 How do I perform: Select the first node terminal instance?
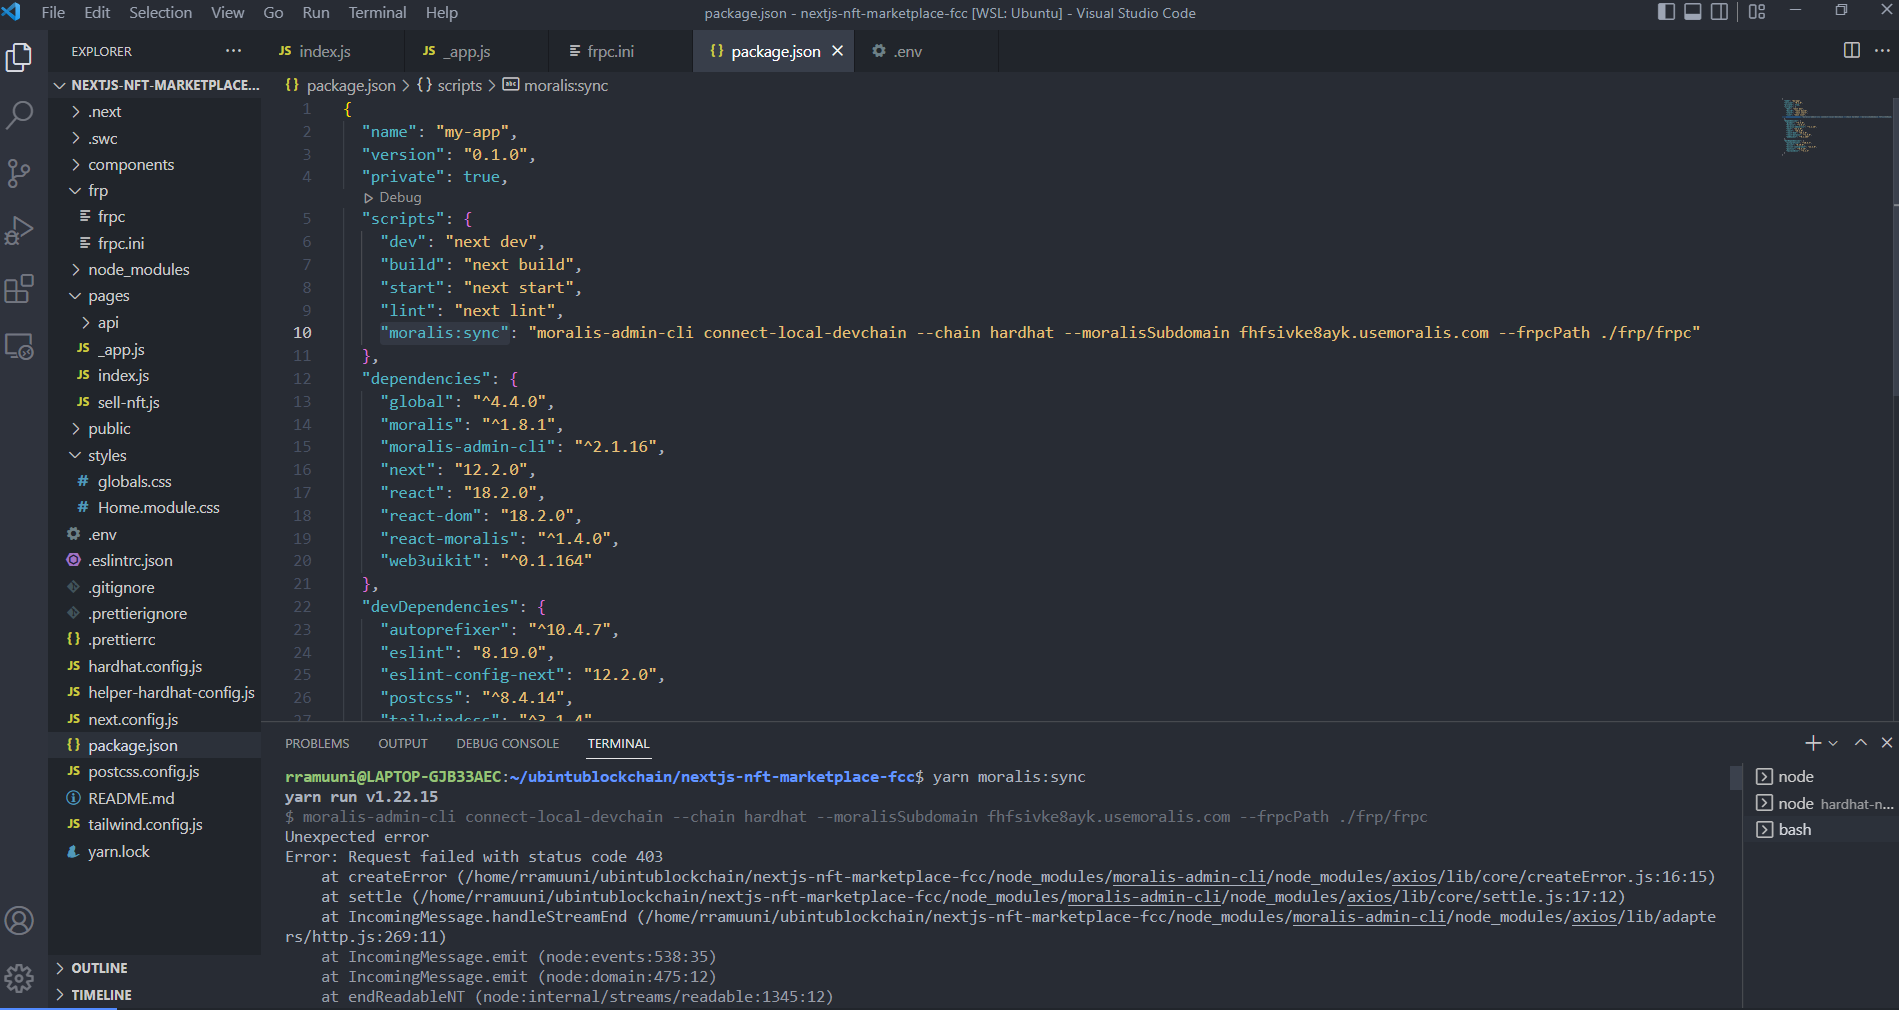[1822, 777]
